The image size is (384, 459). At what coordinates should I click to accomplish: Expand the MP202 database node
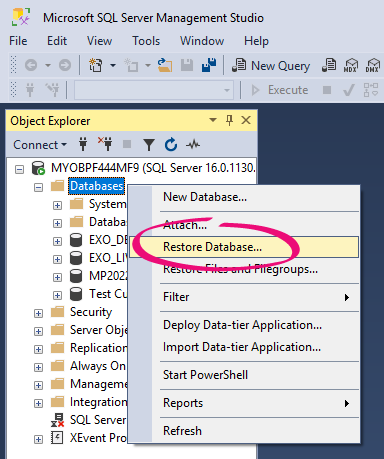tap(57, 277)
